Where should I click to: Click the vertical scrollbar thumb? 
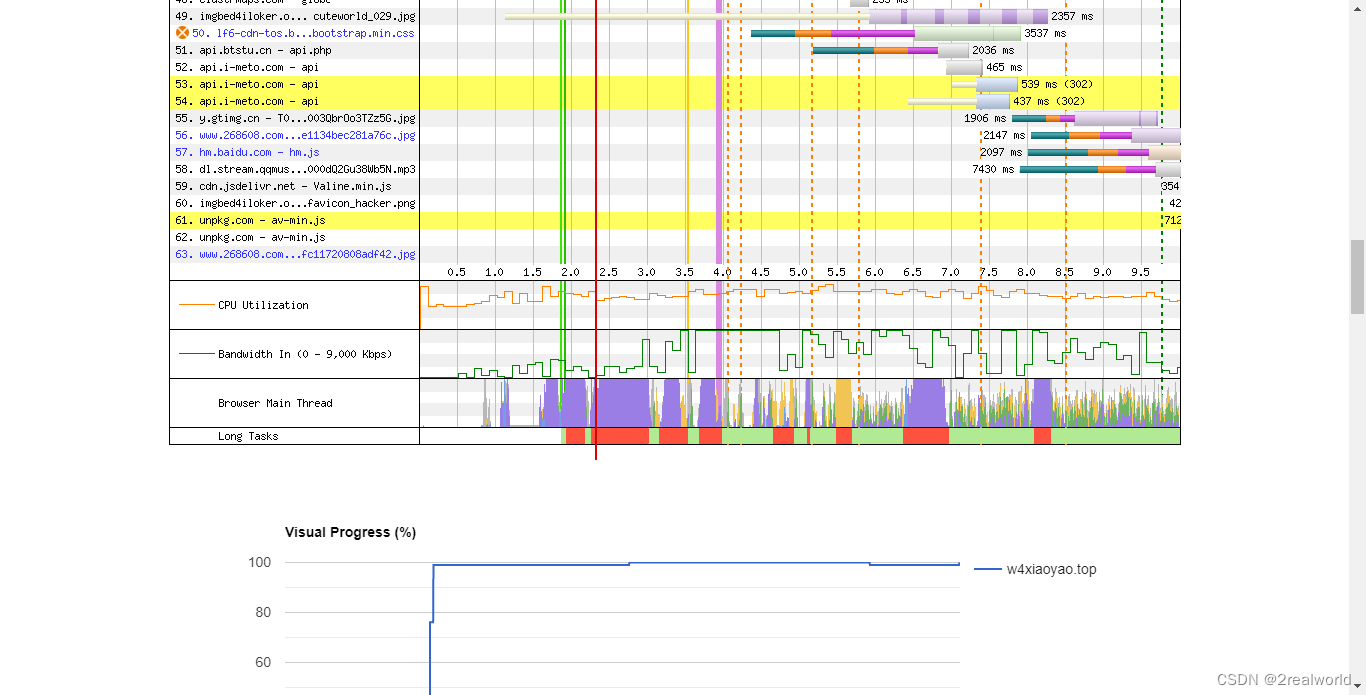(x=1357, y=277)
